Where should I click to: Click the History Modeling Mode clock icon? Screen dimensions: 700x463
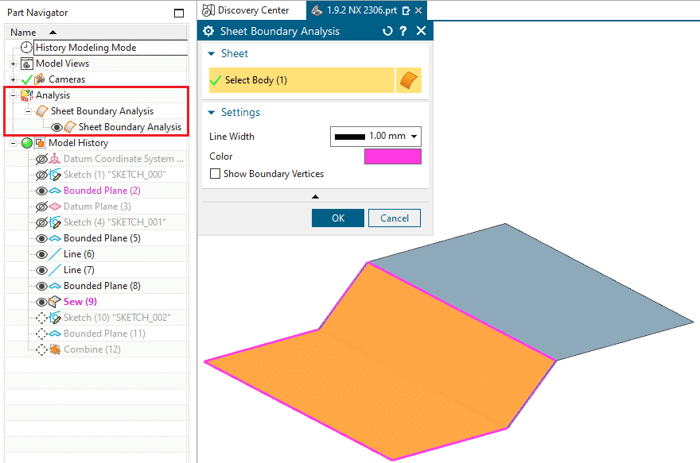pos(26,47)
